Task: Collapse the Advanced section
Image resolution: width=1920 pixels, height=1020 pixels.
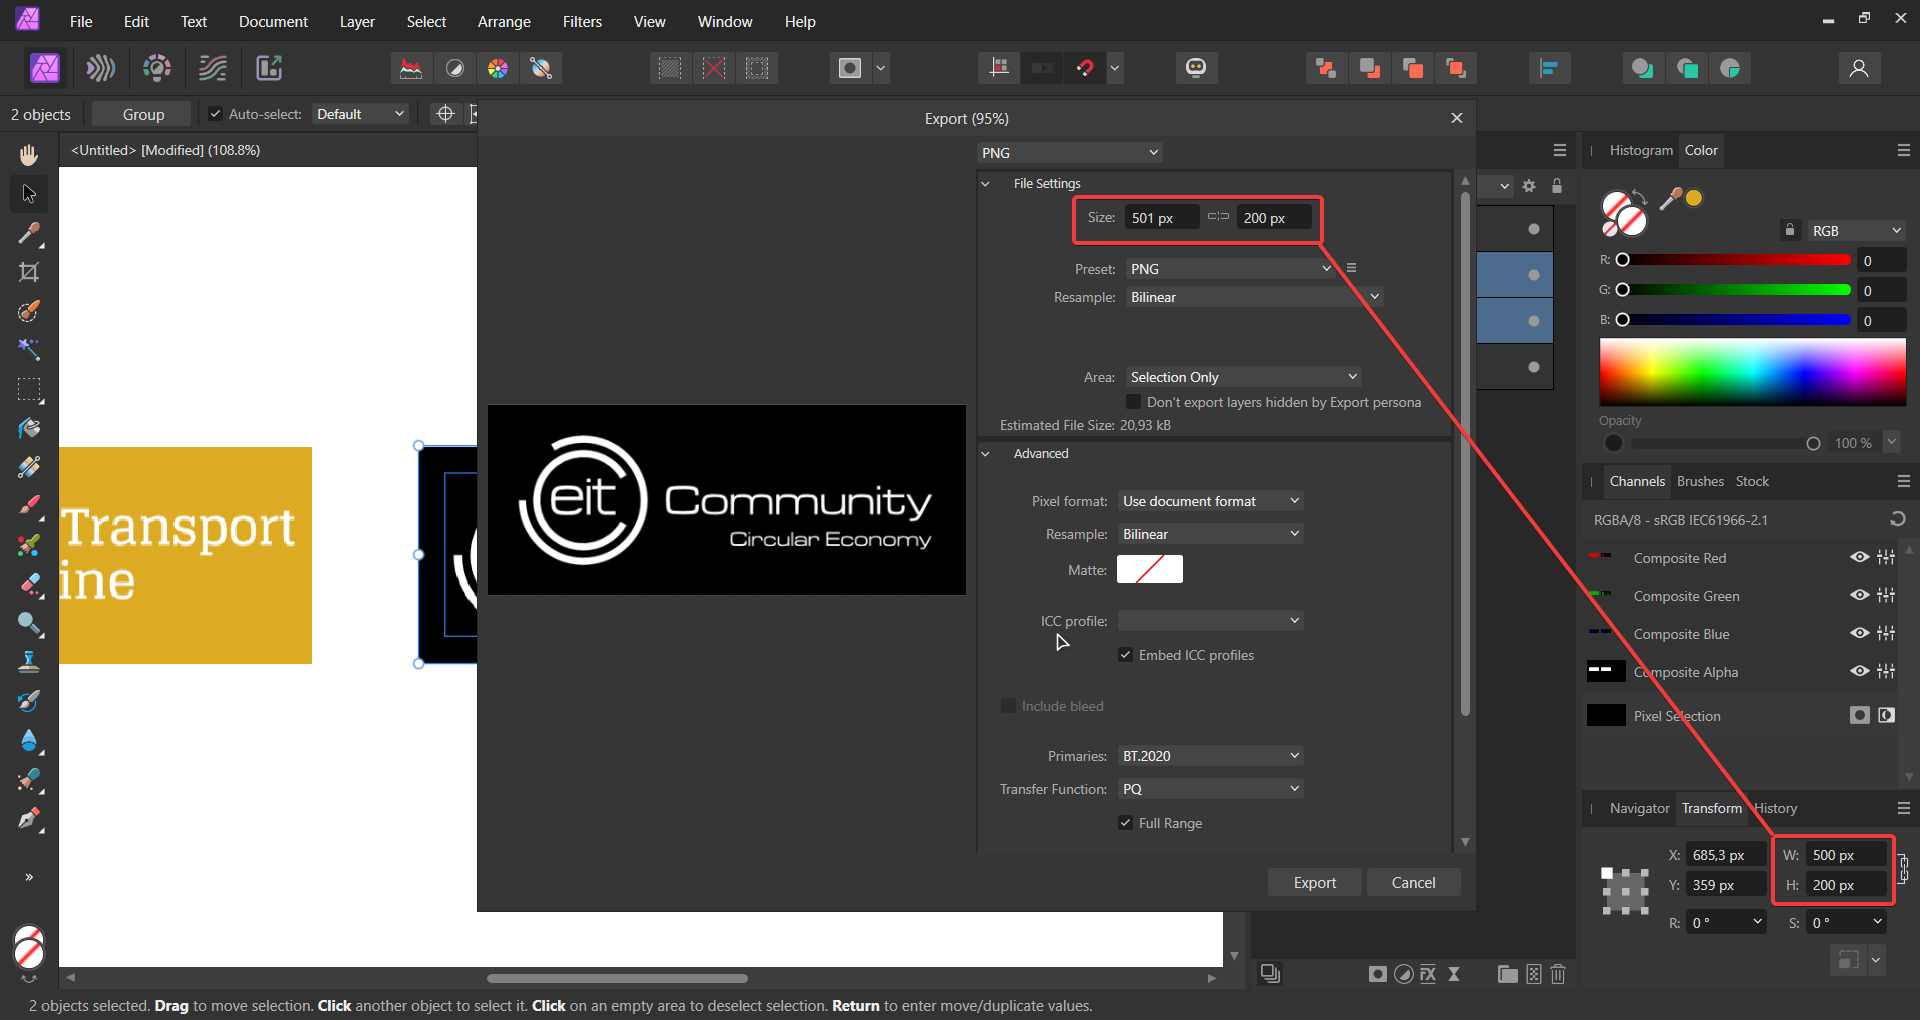Action: 986,454
